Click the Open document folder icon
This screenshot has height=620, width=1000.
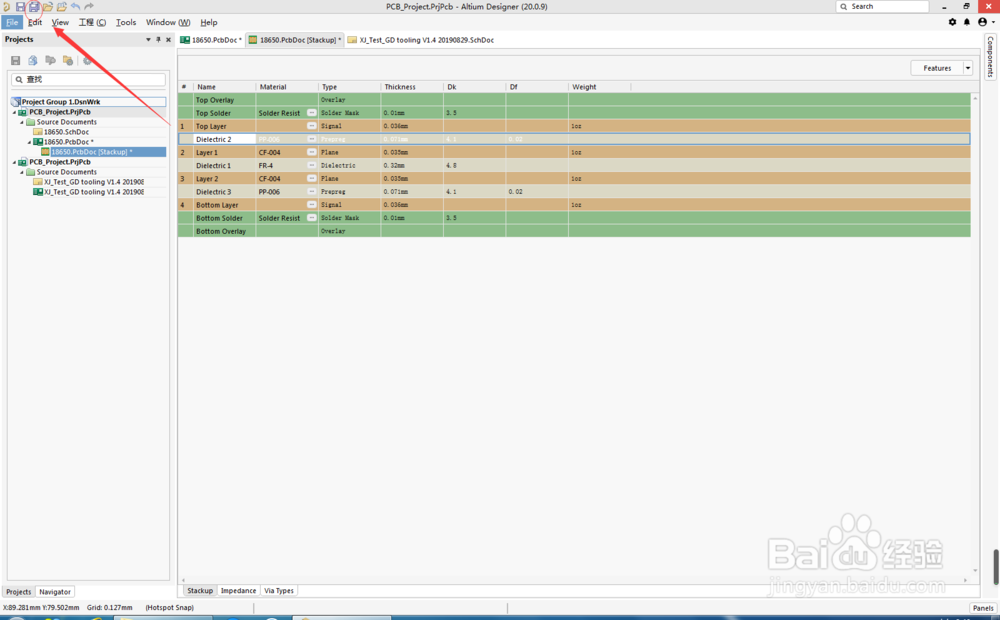(x=48, y=7)
